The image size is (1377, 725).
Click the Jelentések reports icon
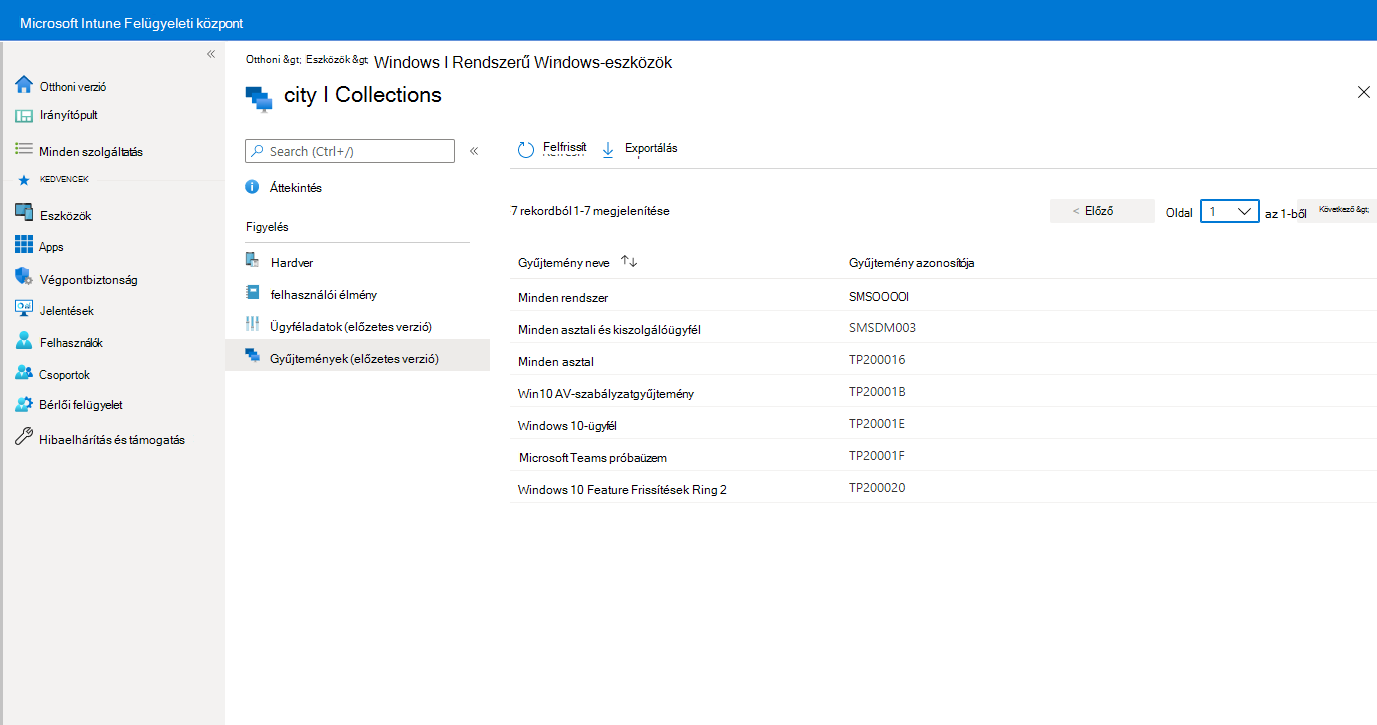(x=24, y=309)
